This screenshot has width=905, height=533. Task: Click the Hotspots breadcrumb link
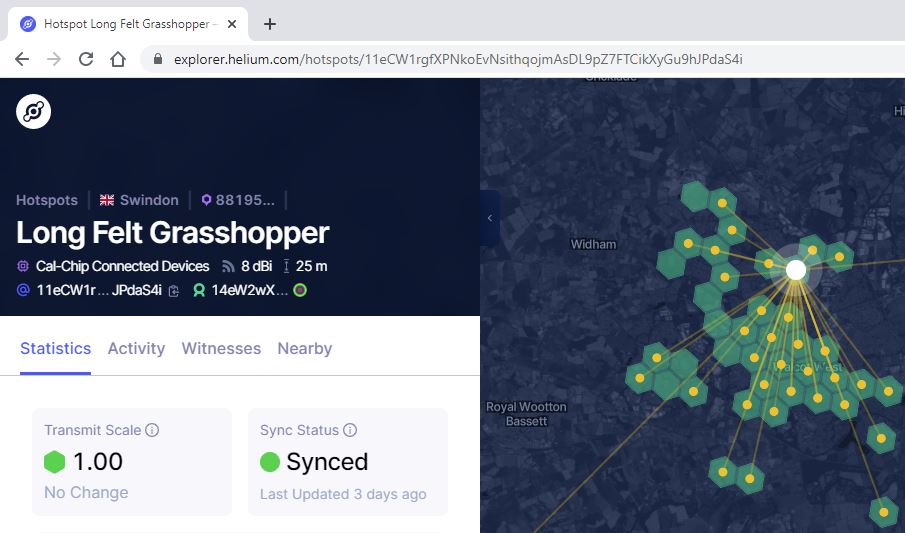[47, 200]
